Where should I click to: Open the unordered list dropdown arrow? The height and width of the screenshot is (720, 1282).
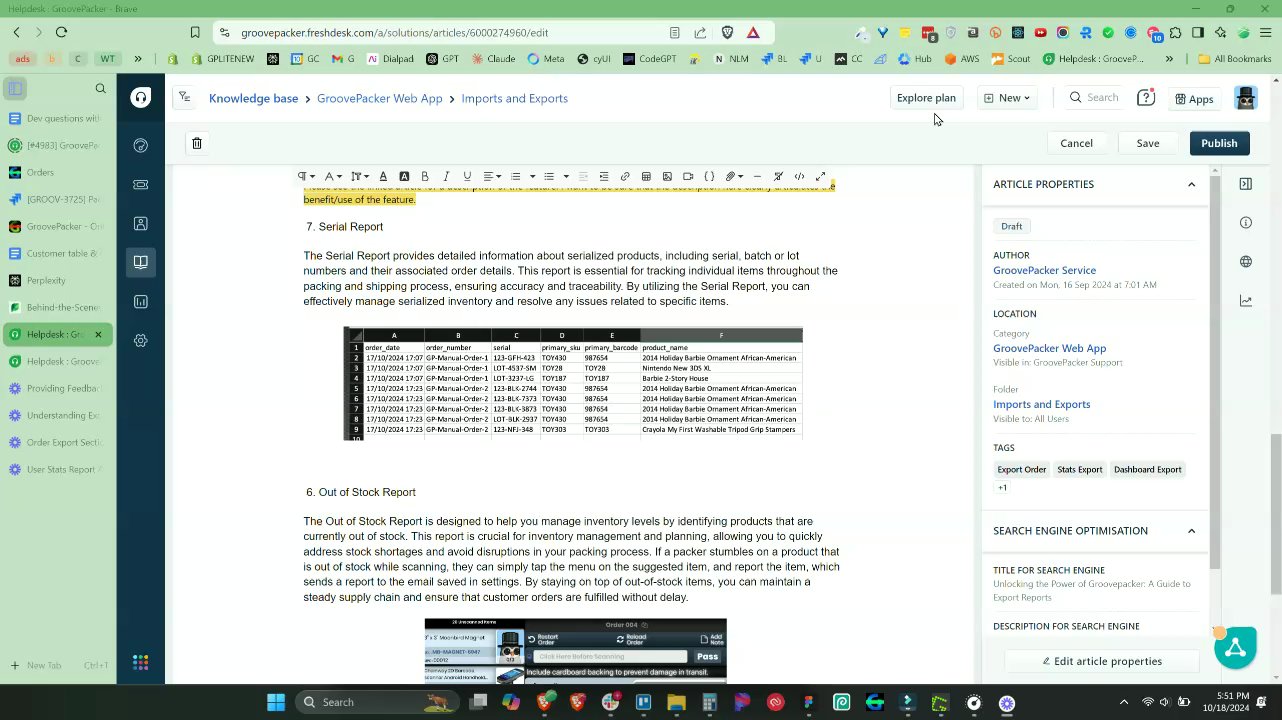point(566,176)
